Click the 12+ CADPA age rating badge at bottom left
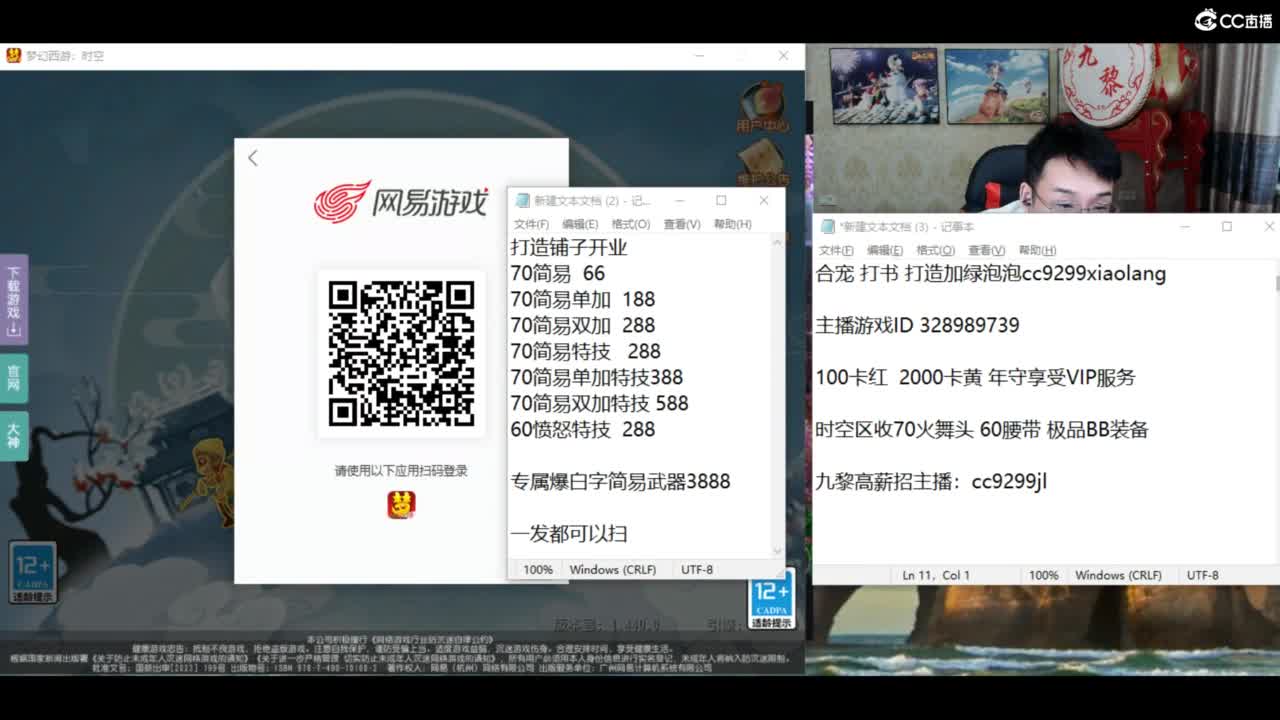This screenshot has width=1280, height=720. [x=33, y=573]
